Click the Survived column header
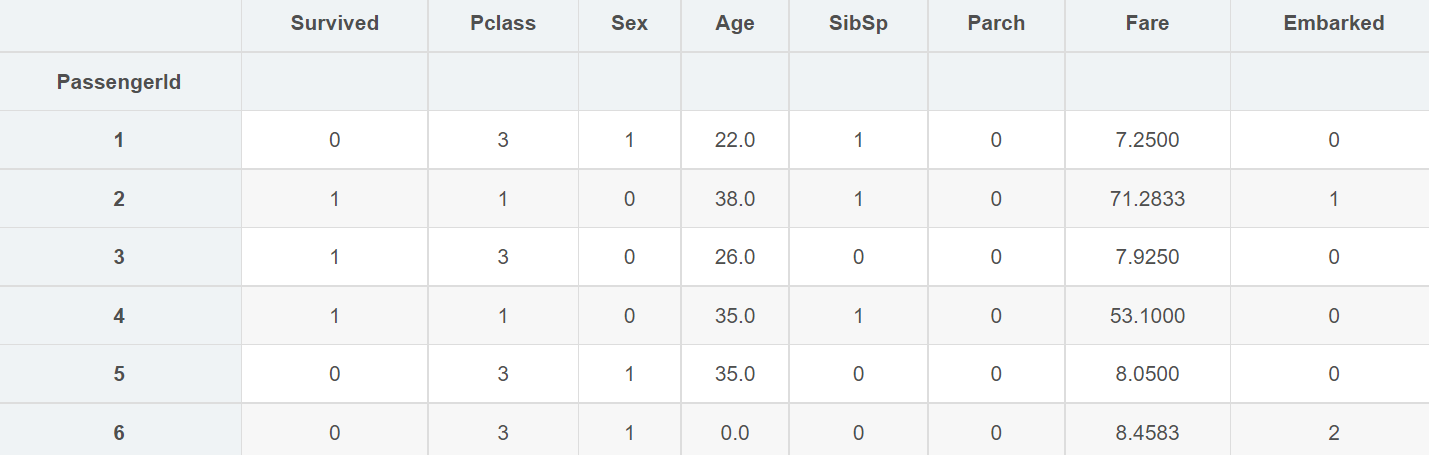 (334, 24)
